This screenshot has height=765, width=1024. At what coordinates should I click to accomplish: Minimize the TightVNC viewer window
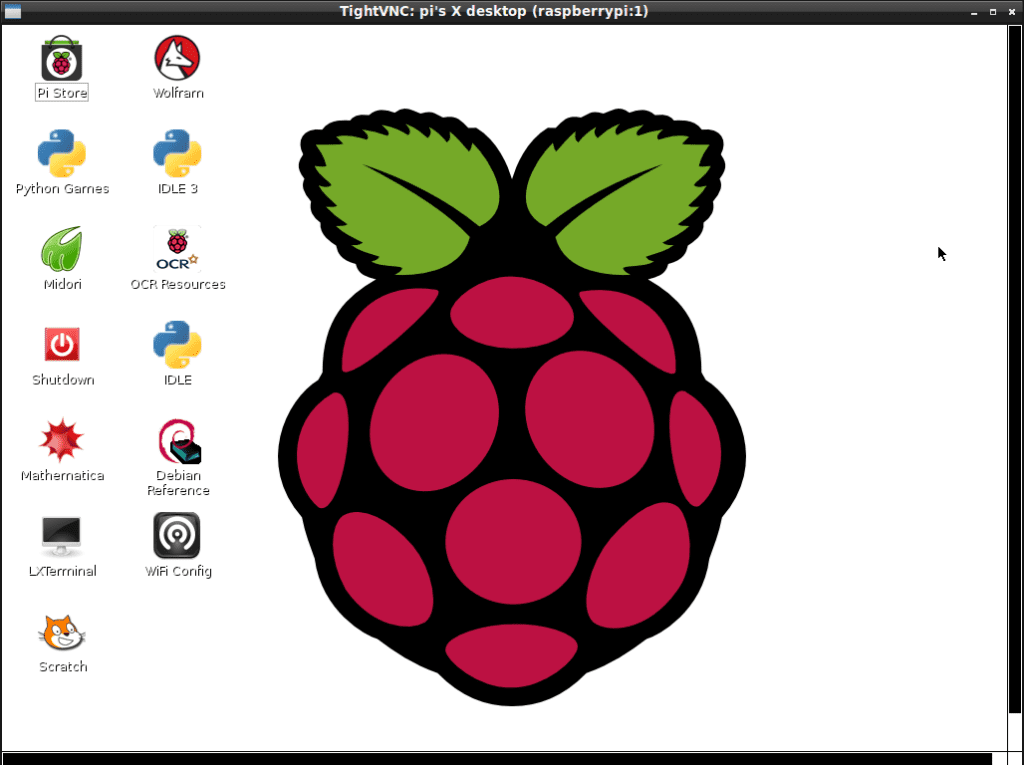click(973, 11)
